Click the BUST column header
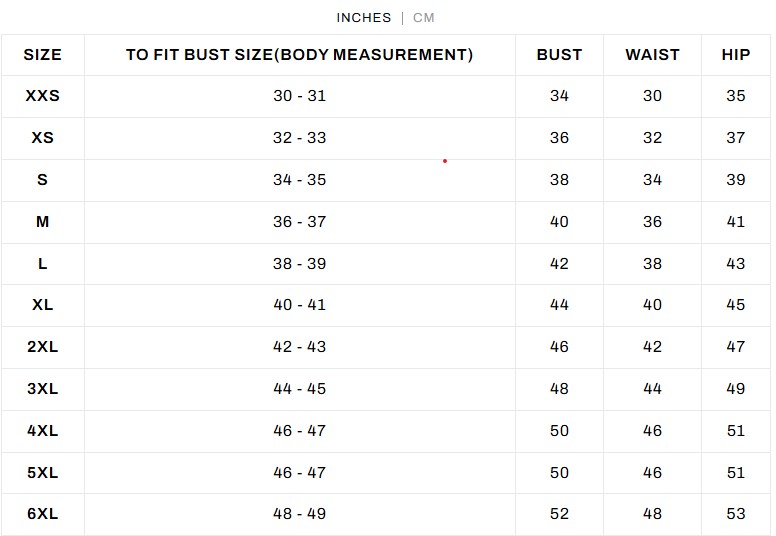Viewport: 776px width, 536px height. coord(559,55)
